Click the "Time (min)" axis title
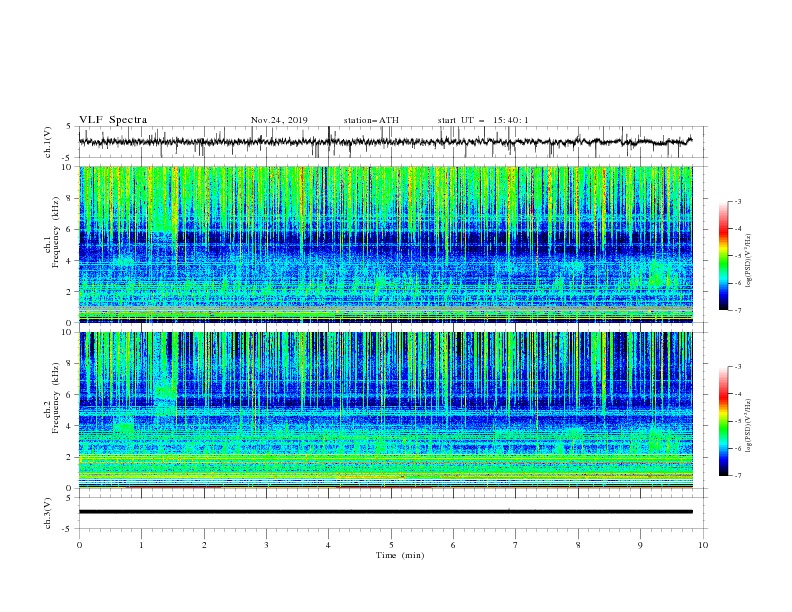This screenshot has width=792, height=612. 400,555
